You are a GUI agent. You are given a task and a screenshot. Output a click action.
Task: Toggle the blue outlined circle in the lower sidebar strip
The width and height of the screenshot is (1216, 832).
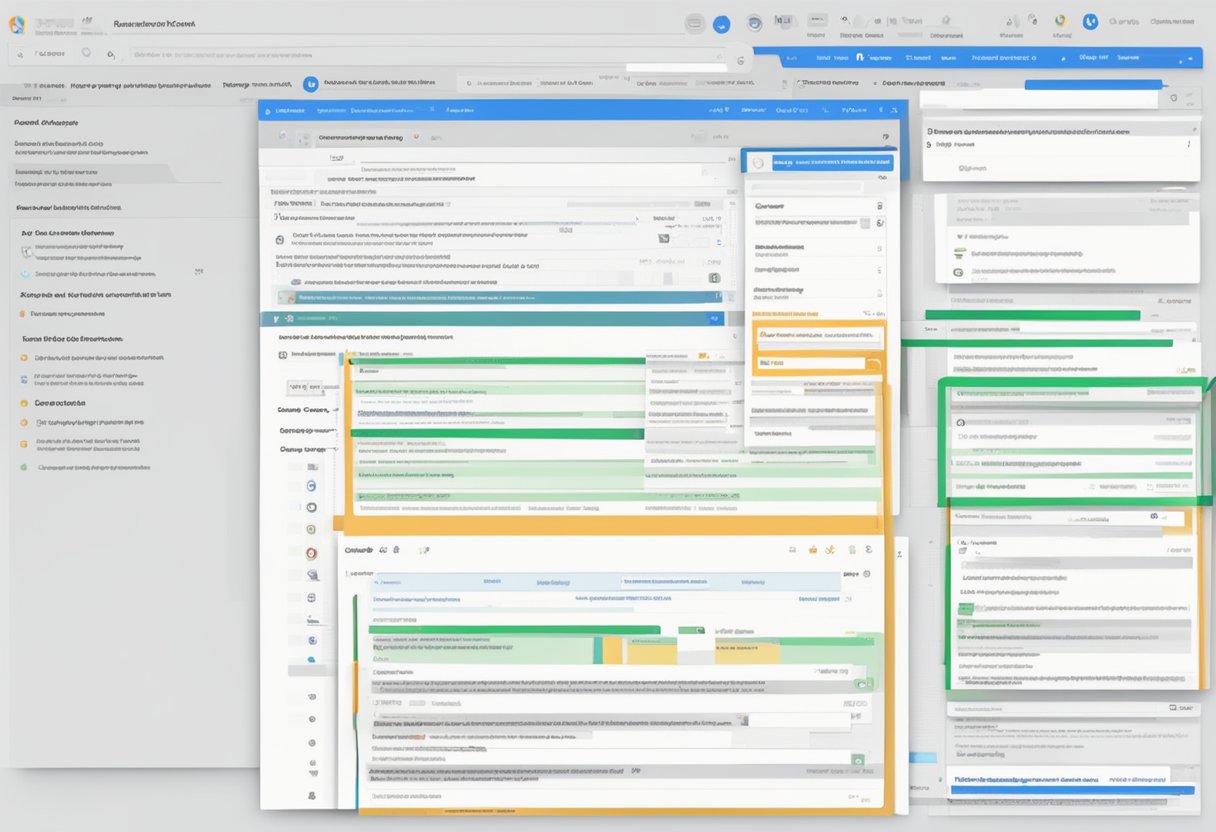[311, 485]
